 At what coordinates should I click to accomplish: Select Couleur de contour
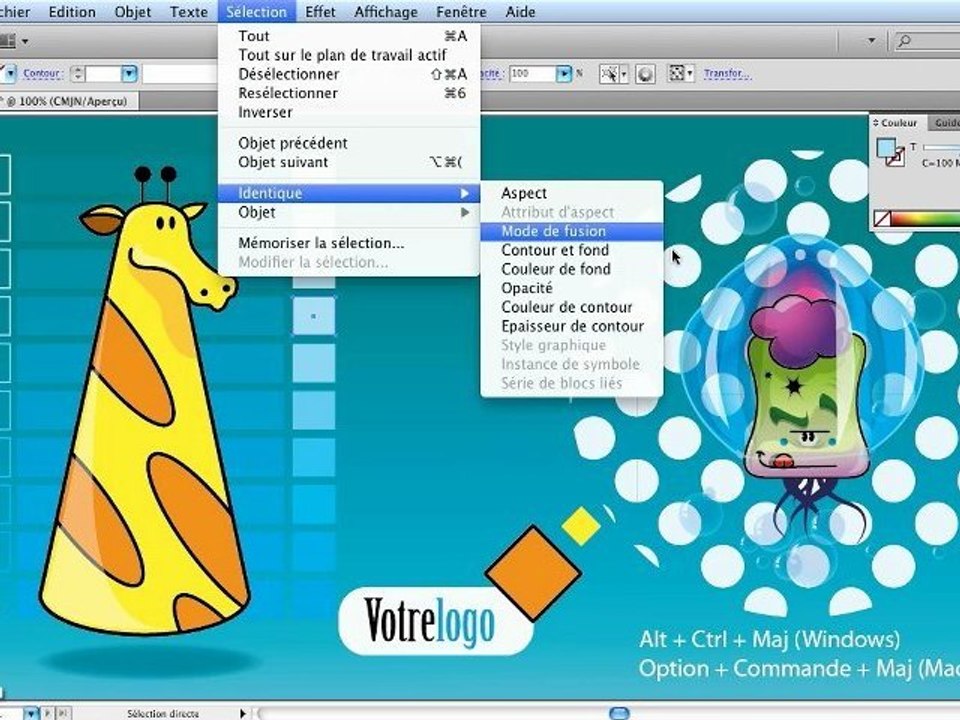click(572, 307)
